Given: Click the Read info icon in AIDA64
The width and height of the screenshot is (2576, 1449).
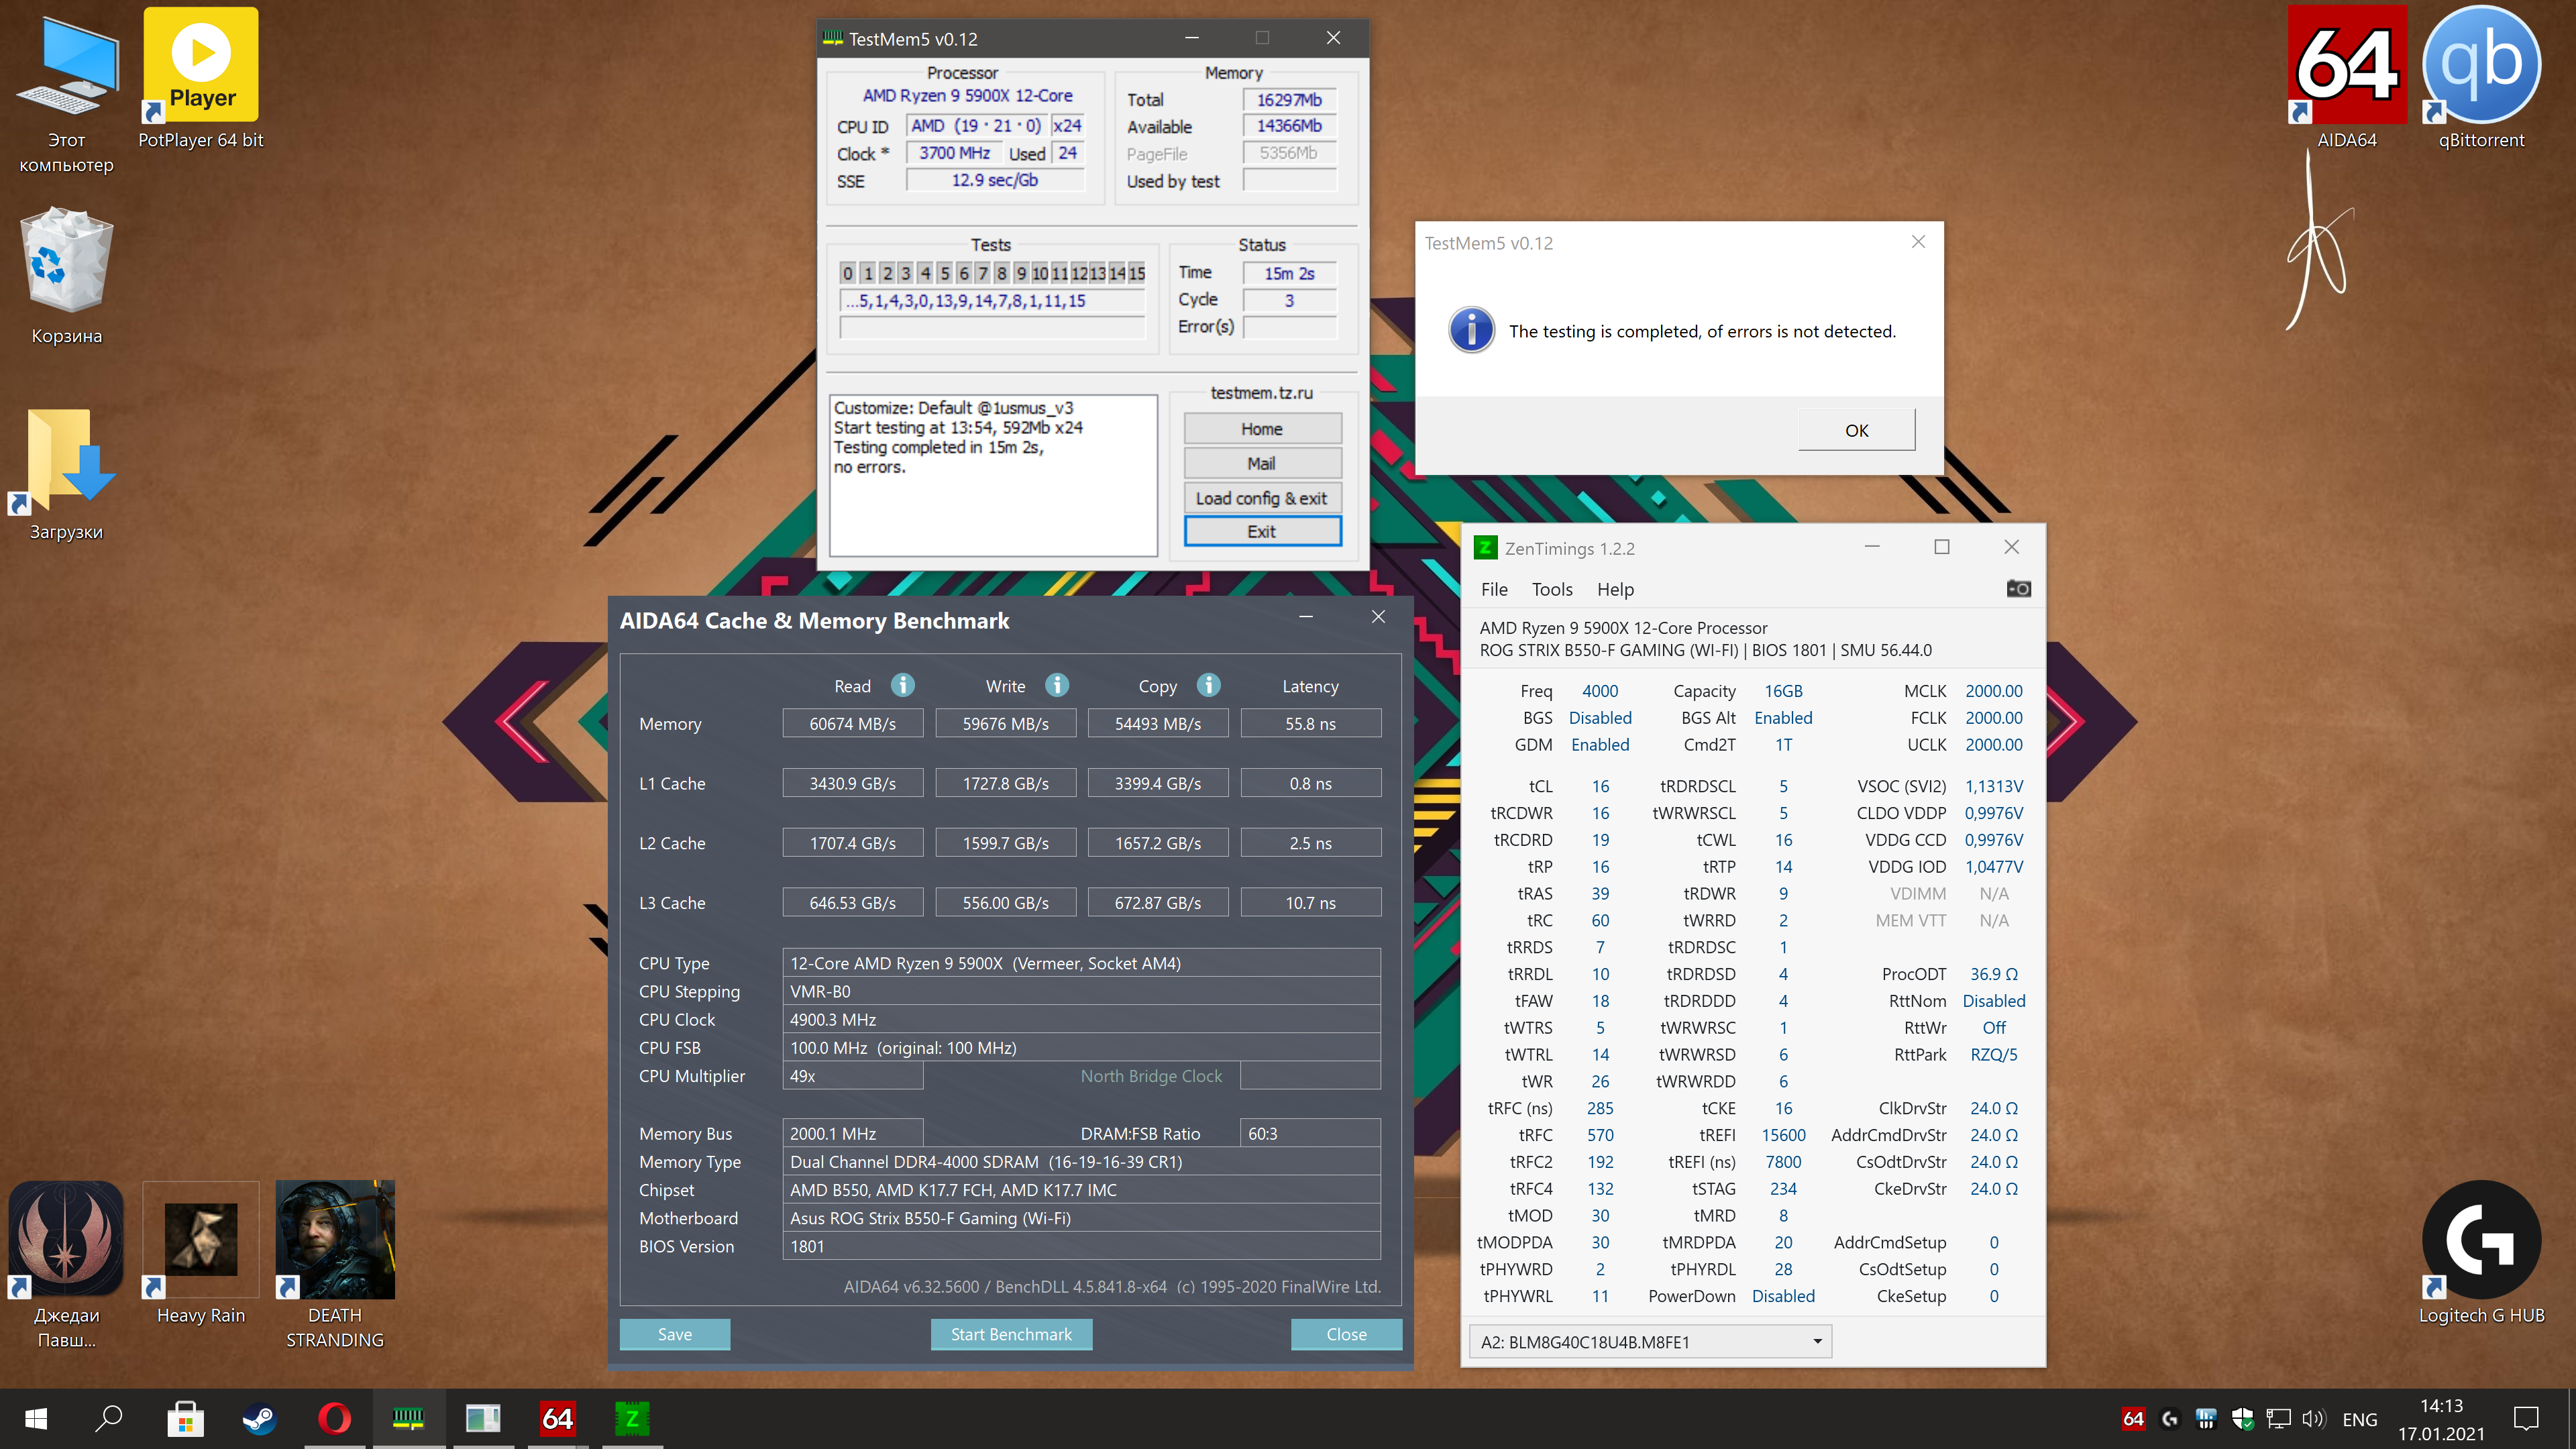Looking at the screenshot, I should (x=902, y=685).
